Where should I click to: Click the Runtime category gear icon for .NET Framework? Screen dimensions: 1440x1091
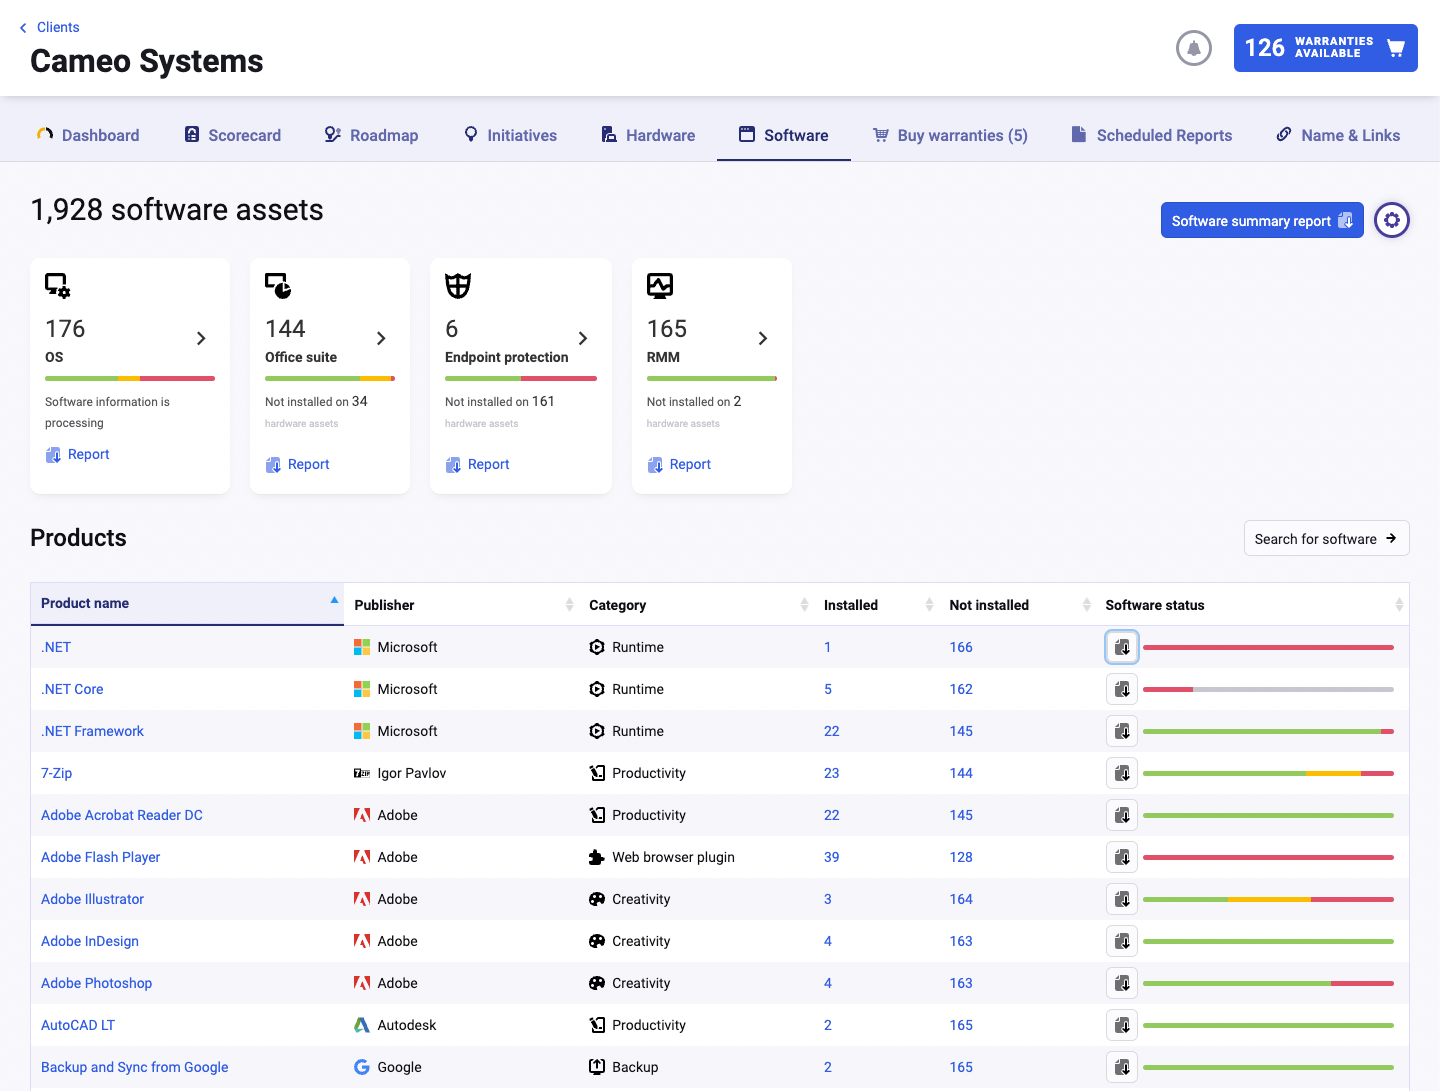tap(597, 731)
